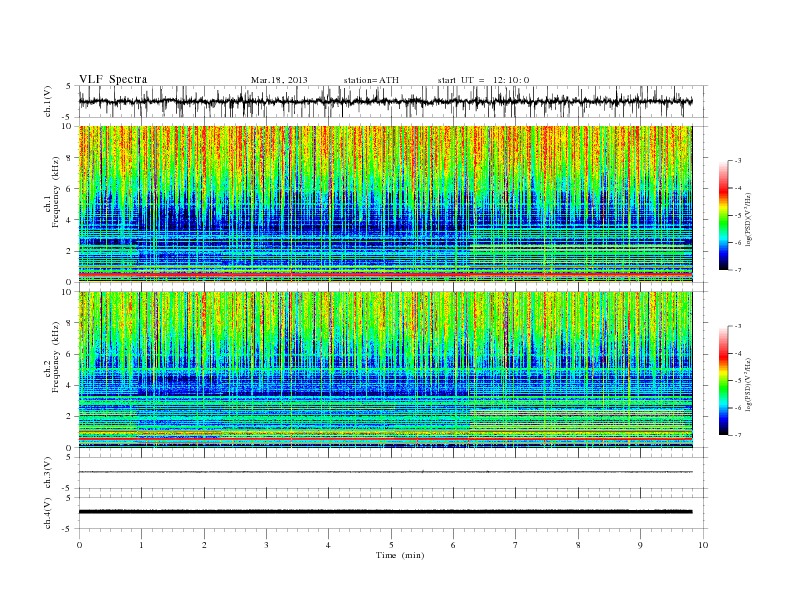Click the time axis tick label "0"
The width and height of the screenshot is (792, 612).
coord(79,545)
